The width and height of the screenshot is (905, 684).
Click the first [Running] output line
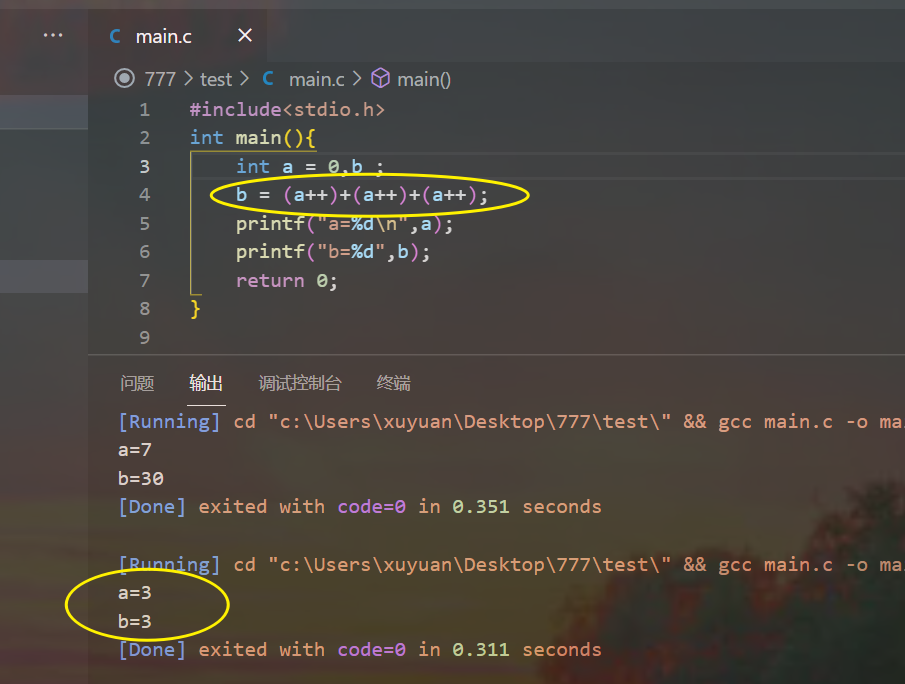pyautogui.click(x=511, y=422)
